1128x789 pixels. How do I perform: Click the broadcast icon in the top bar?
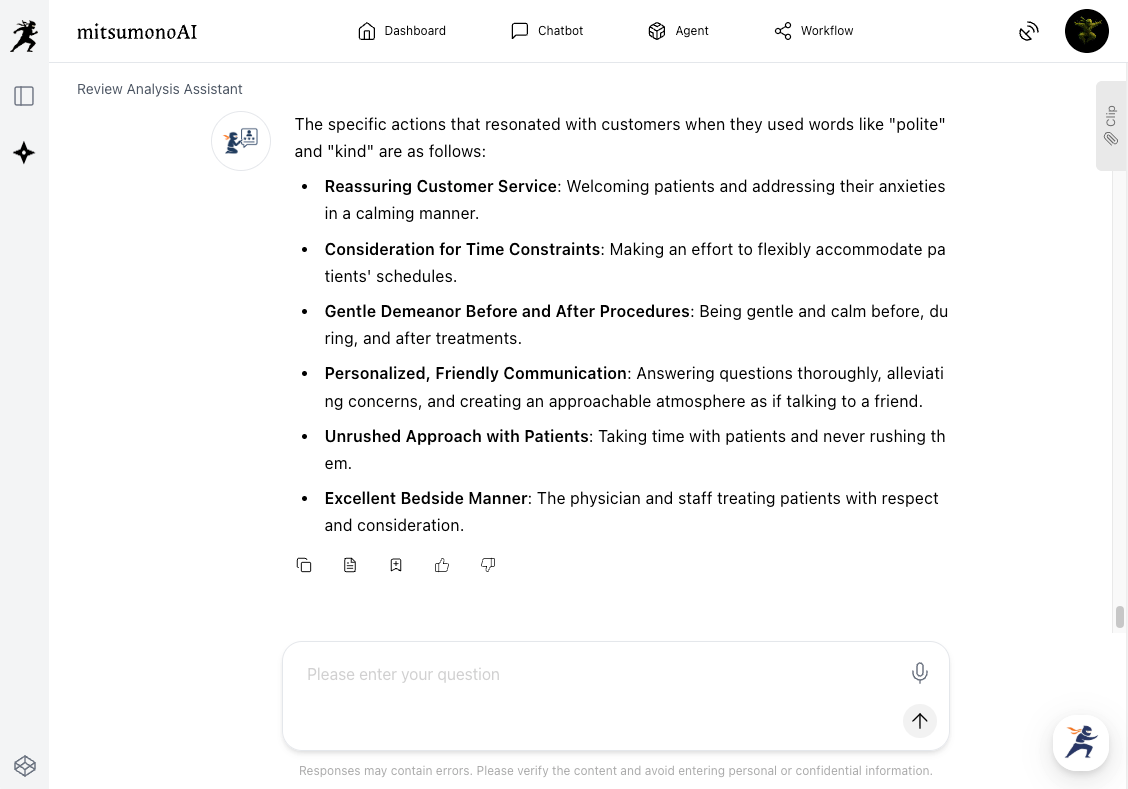(x=1029, y=31)
